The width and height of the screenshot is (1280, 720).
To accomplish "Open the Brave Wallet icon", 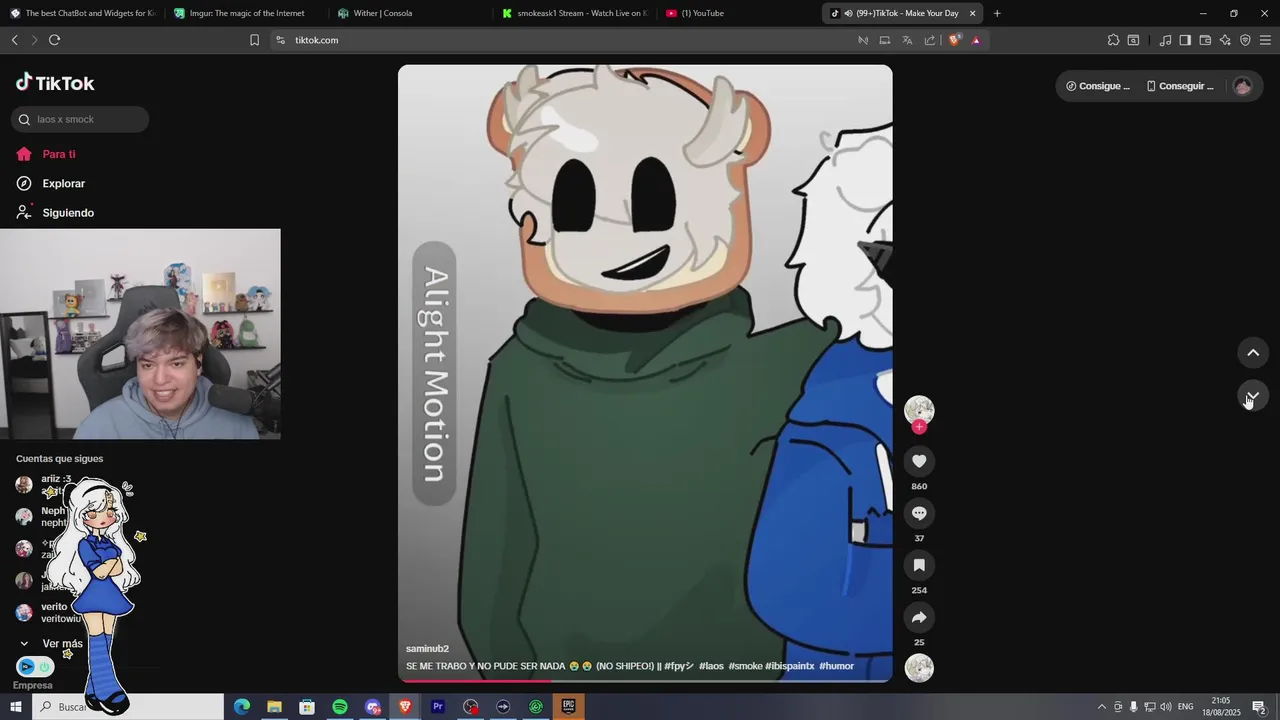I will [1205, 40].
